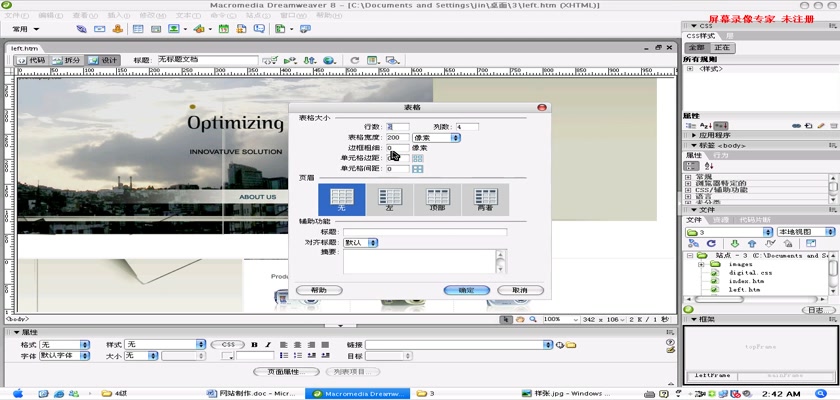Image resolution: width=840 pixels, height=400 pixels.
Task: Click the email link insert icon
Action: coord(100,29)
